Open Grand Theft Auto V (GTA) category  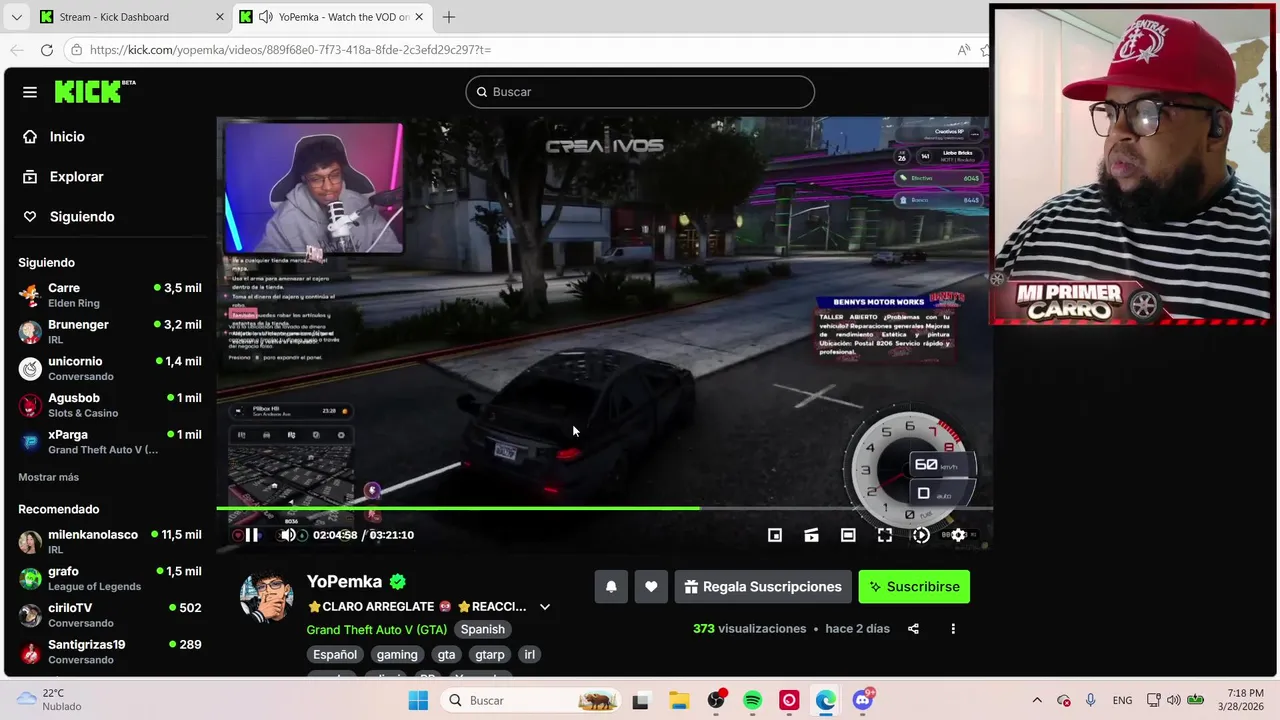click(x=377, y=629)
